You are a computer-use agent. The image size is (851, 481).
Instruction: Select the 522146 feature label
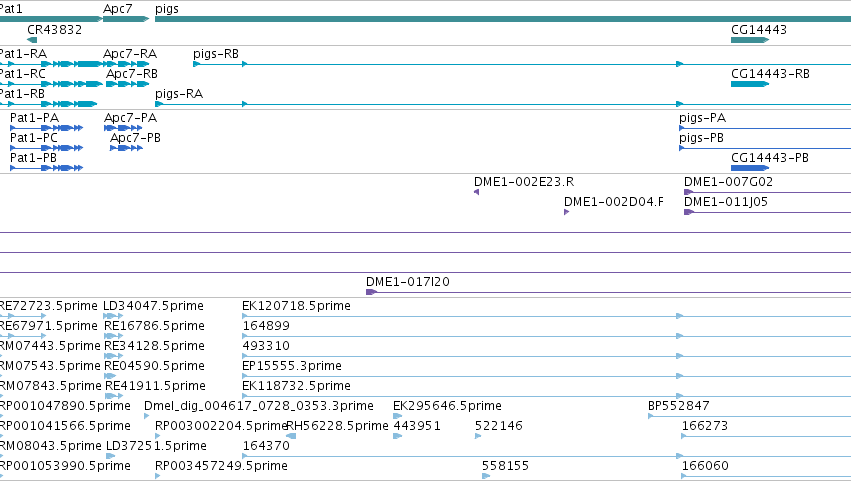[x=499, y=426]
